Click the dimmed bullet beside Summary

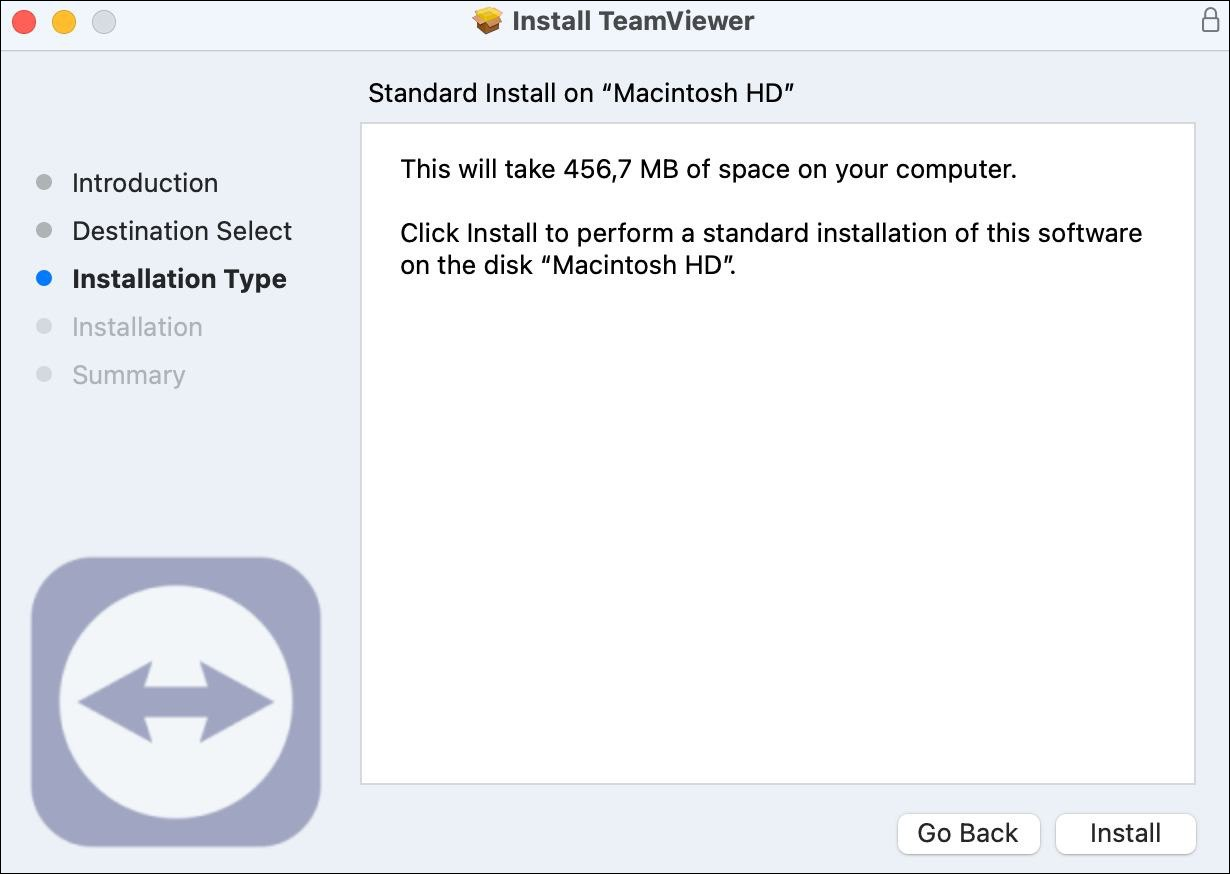coord(44,374)
